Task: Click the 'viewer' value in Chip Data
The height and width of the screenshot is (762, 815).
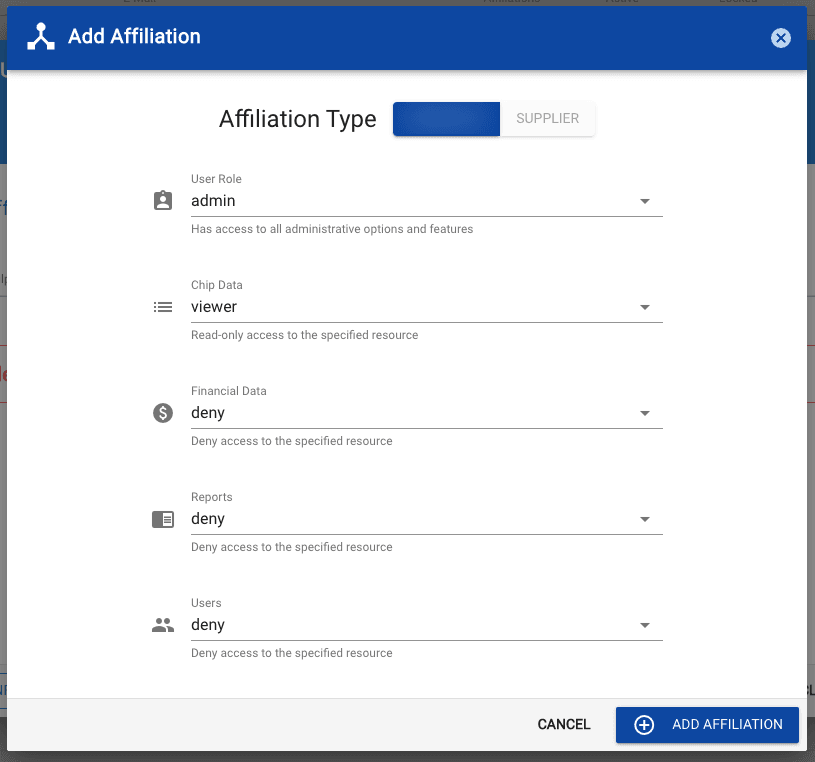Action: 214,307
